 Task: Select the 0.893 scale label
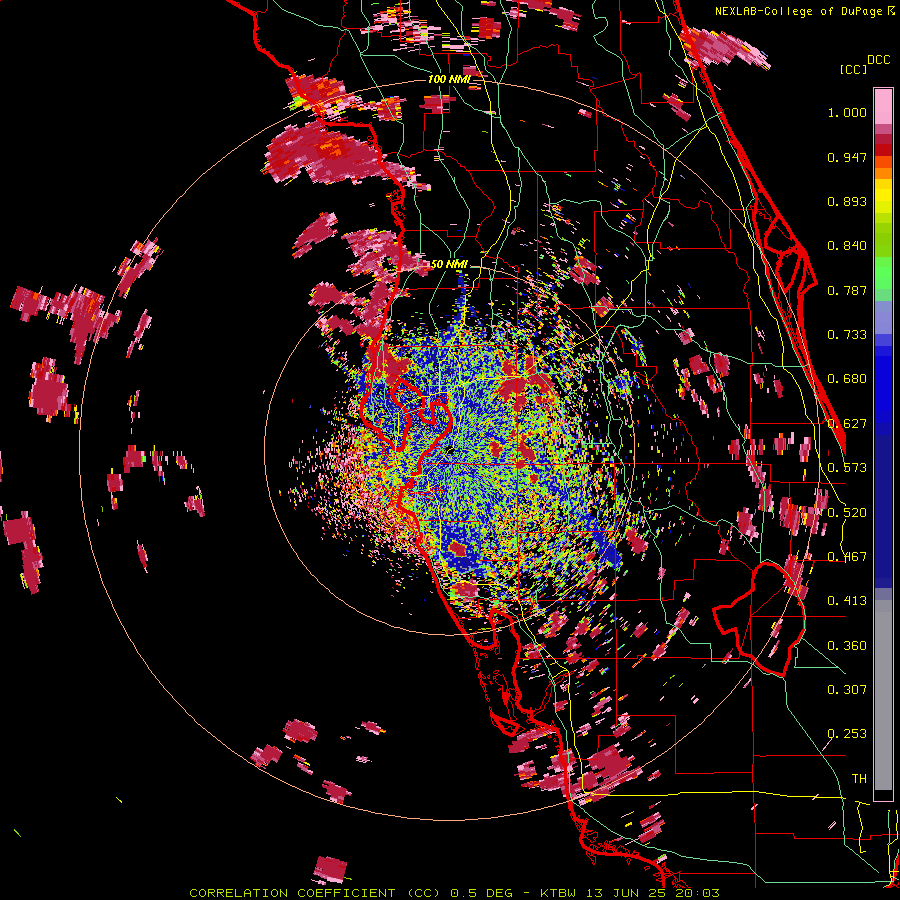pyautogui.click(x=847, y=201)
